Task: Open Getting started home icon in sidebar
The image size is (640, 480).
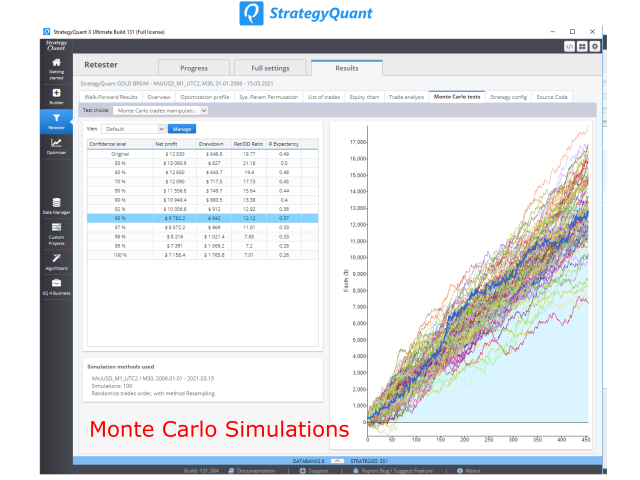Action: tap(56, 63)
